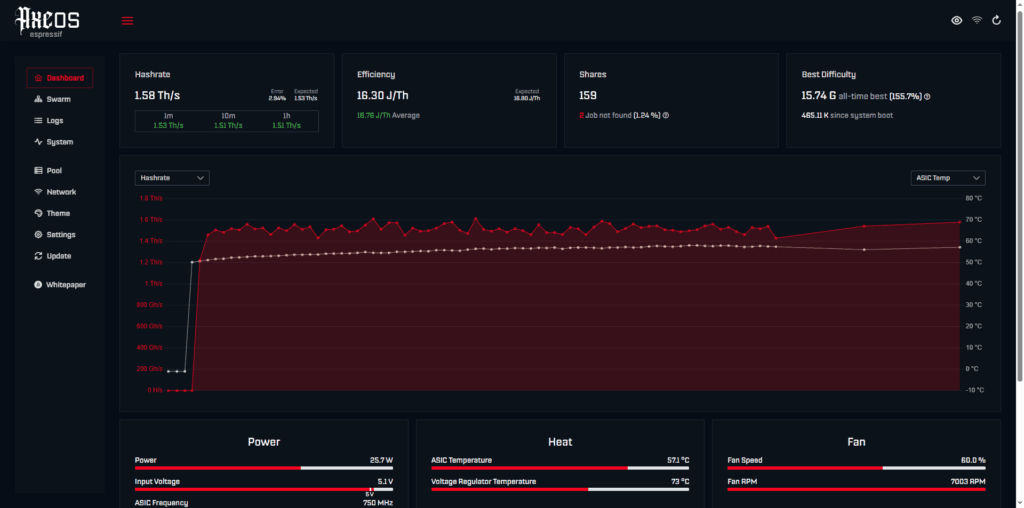Open the Whitepaper link
This screenshot has width=1024, height=508.
tap(65, 285)
